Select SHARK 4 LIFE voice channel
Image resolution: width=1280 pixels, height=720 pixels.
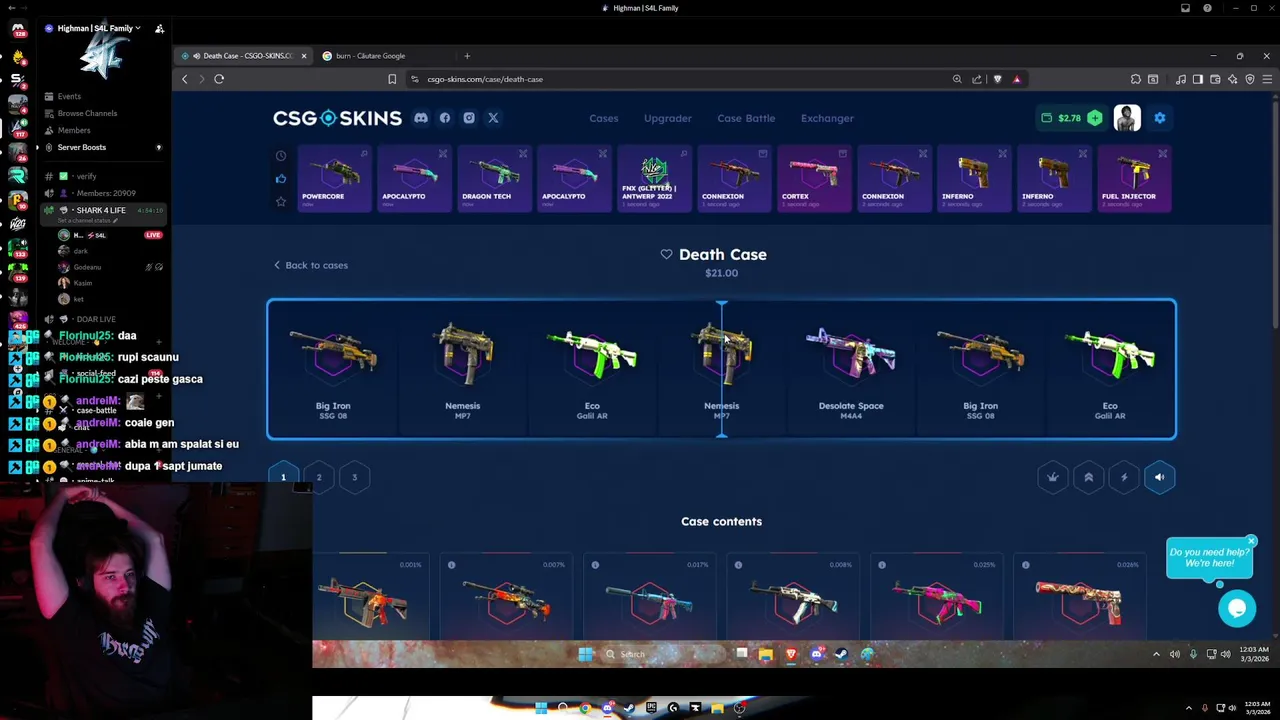coord(101,211)
